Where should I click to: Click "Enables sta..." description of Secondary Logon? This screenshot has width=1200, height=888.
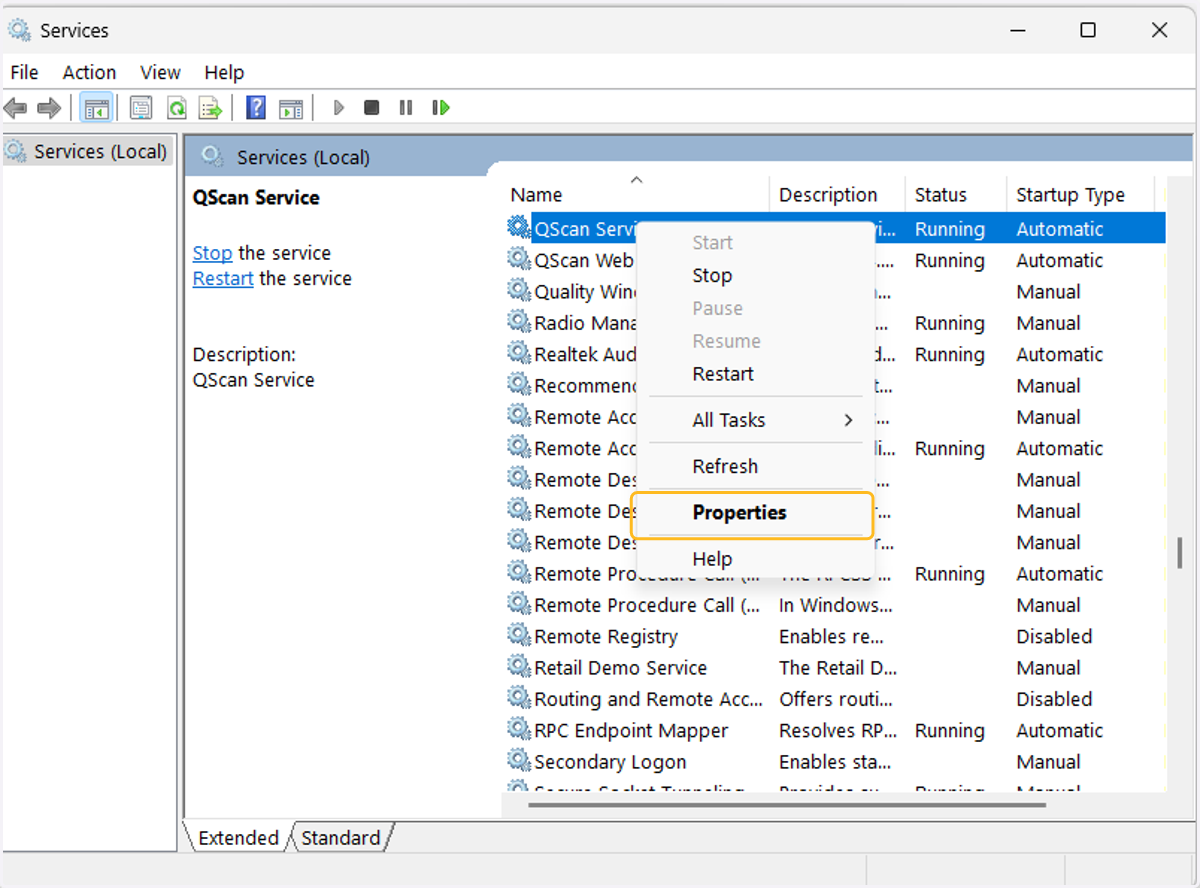835,761
